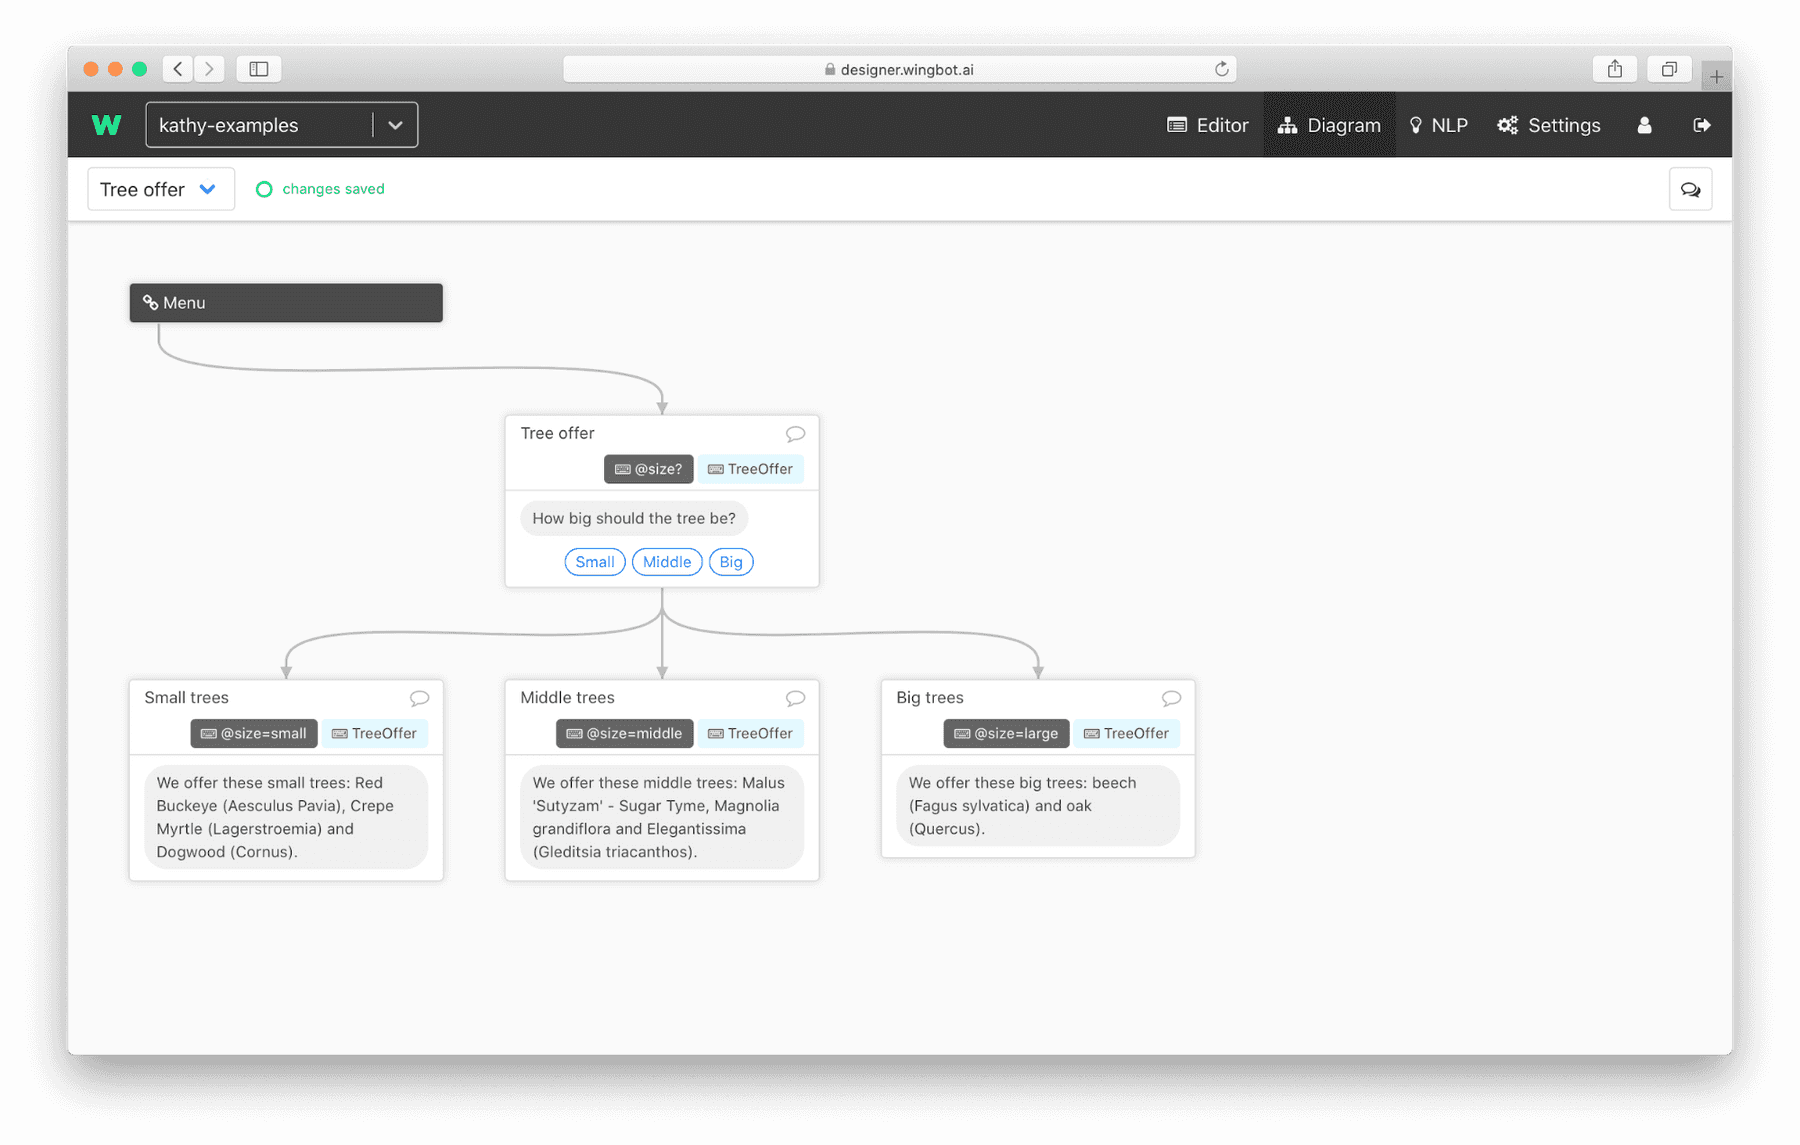Select the Diagram tab in navigation

click(x=1329, y=124)
